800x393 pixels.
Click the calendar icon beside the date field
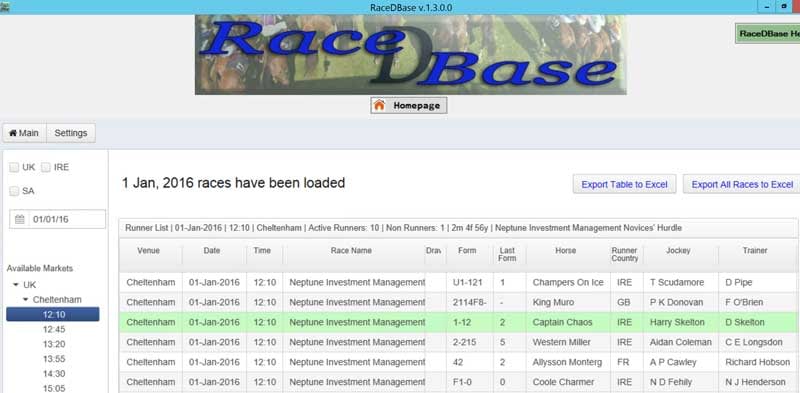coord(19,219)
